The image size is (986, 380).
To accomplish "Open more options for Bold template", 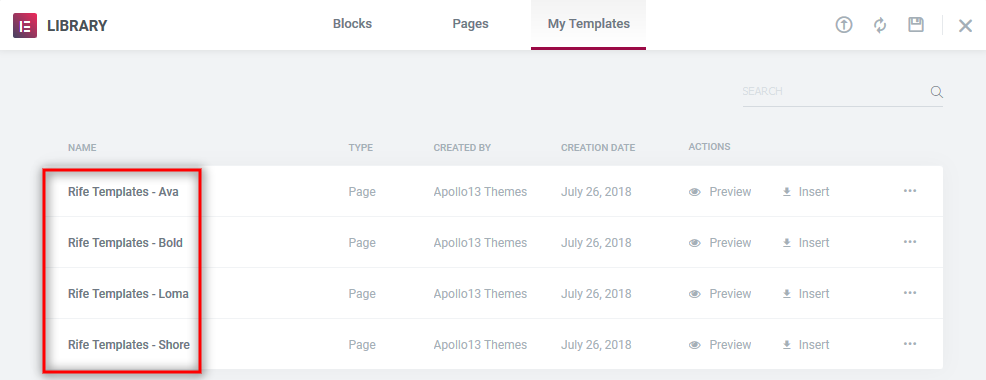I will coord(910,242).
